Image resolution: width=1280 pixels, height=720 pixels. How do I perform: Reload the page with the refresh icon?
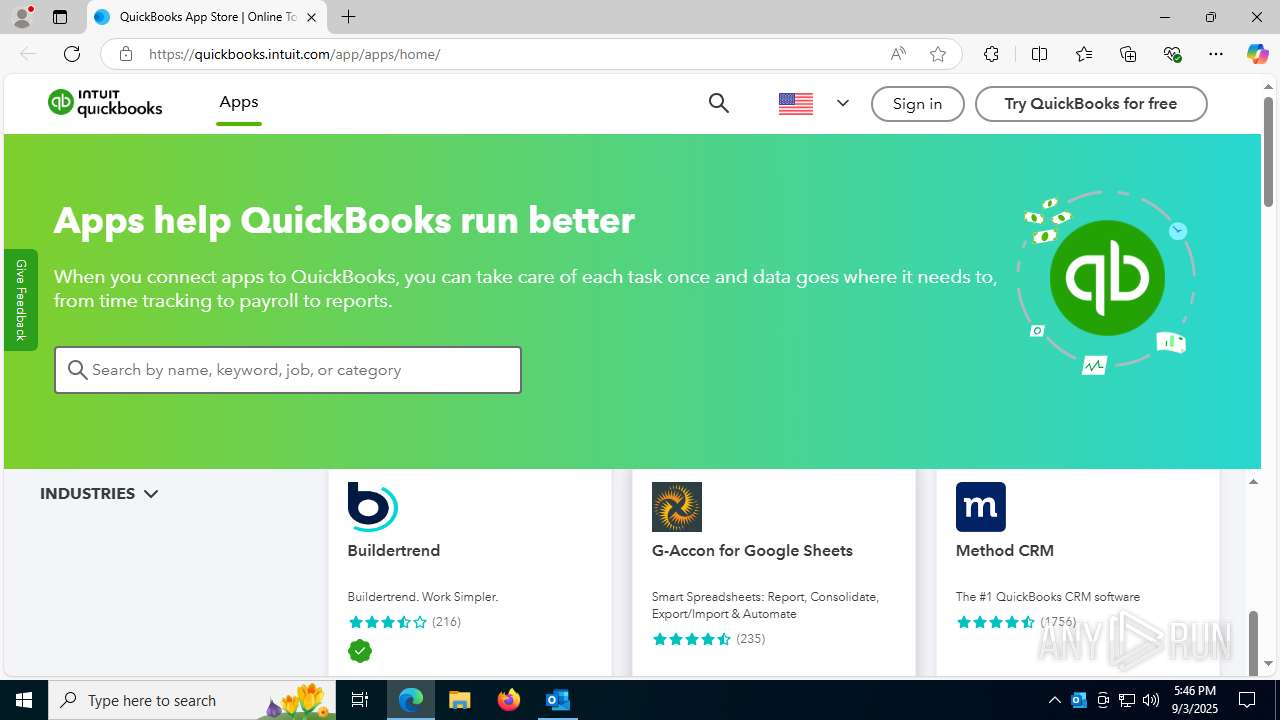(x=72, y=54)
